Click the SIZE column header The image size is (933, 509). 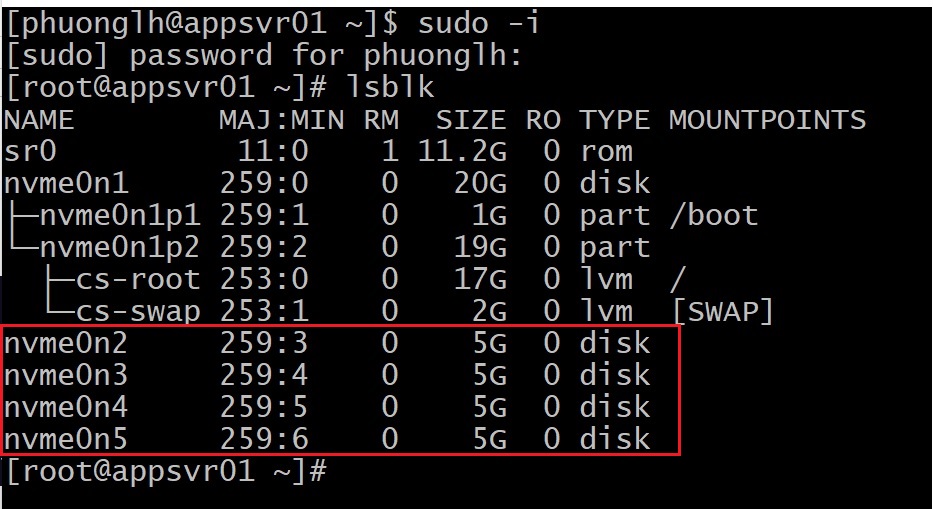(x=470, y=120)
